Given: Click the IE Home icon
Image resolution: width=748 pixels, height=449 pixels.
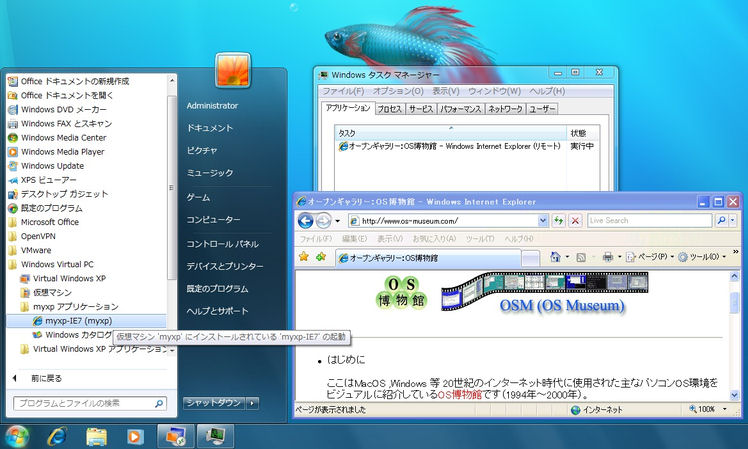Looking at the screenshot, I should (555, 257).
